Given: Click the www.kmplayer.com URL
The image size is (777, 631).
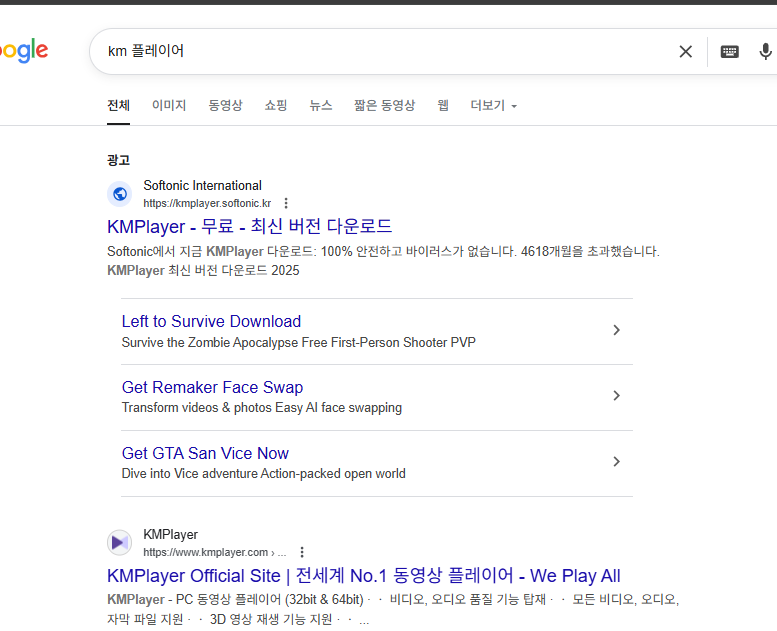Looking at the screenshot, I should click(x=215, y=552).
